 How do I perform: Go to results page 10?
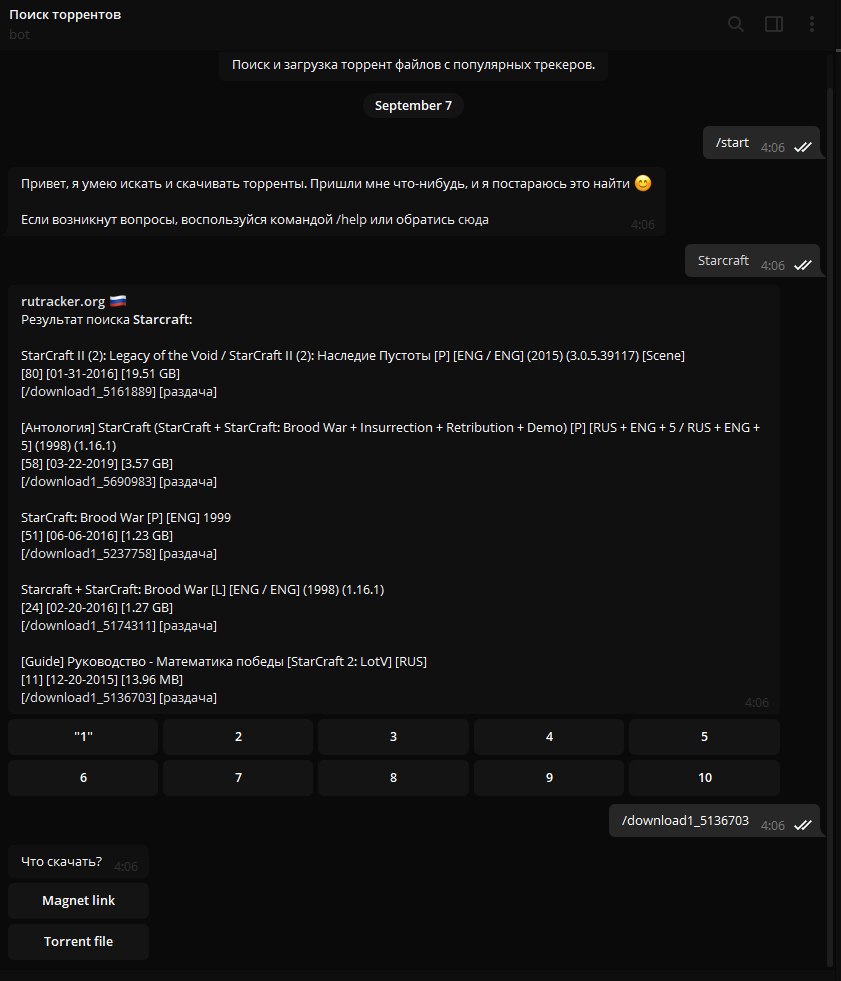tap(704, 778)
